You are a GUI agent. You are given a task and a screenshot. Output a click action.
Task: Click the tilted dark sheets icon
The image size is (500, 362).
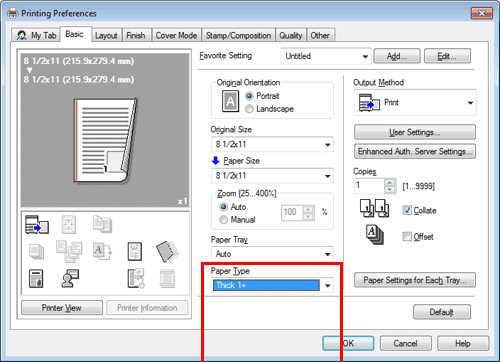tap(167, 251)
